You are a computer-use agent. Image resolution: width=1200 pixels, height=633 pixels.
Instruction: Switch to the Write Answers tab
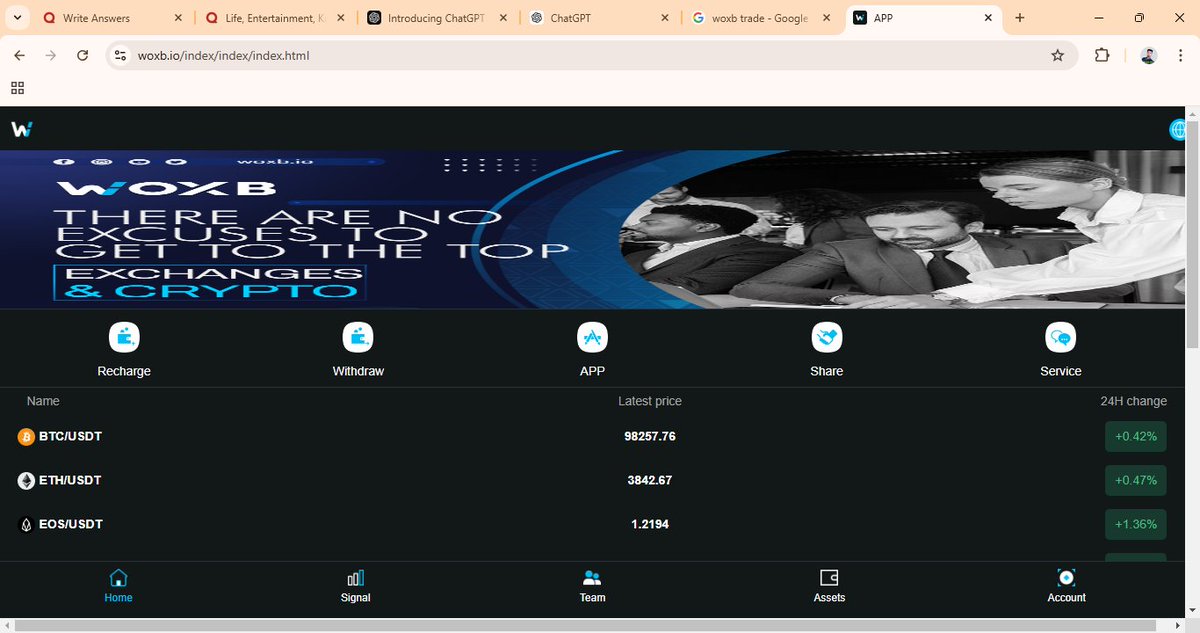[x=112, y=18]
